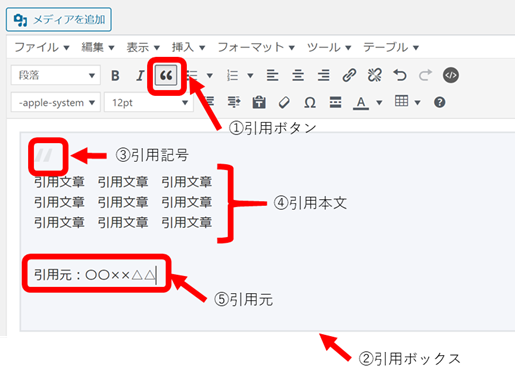The height and width of the screenshot is (377, 515).
Task: Expand bulleted list style options
Action: [210, 76]
